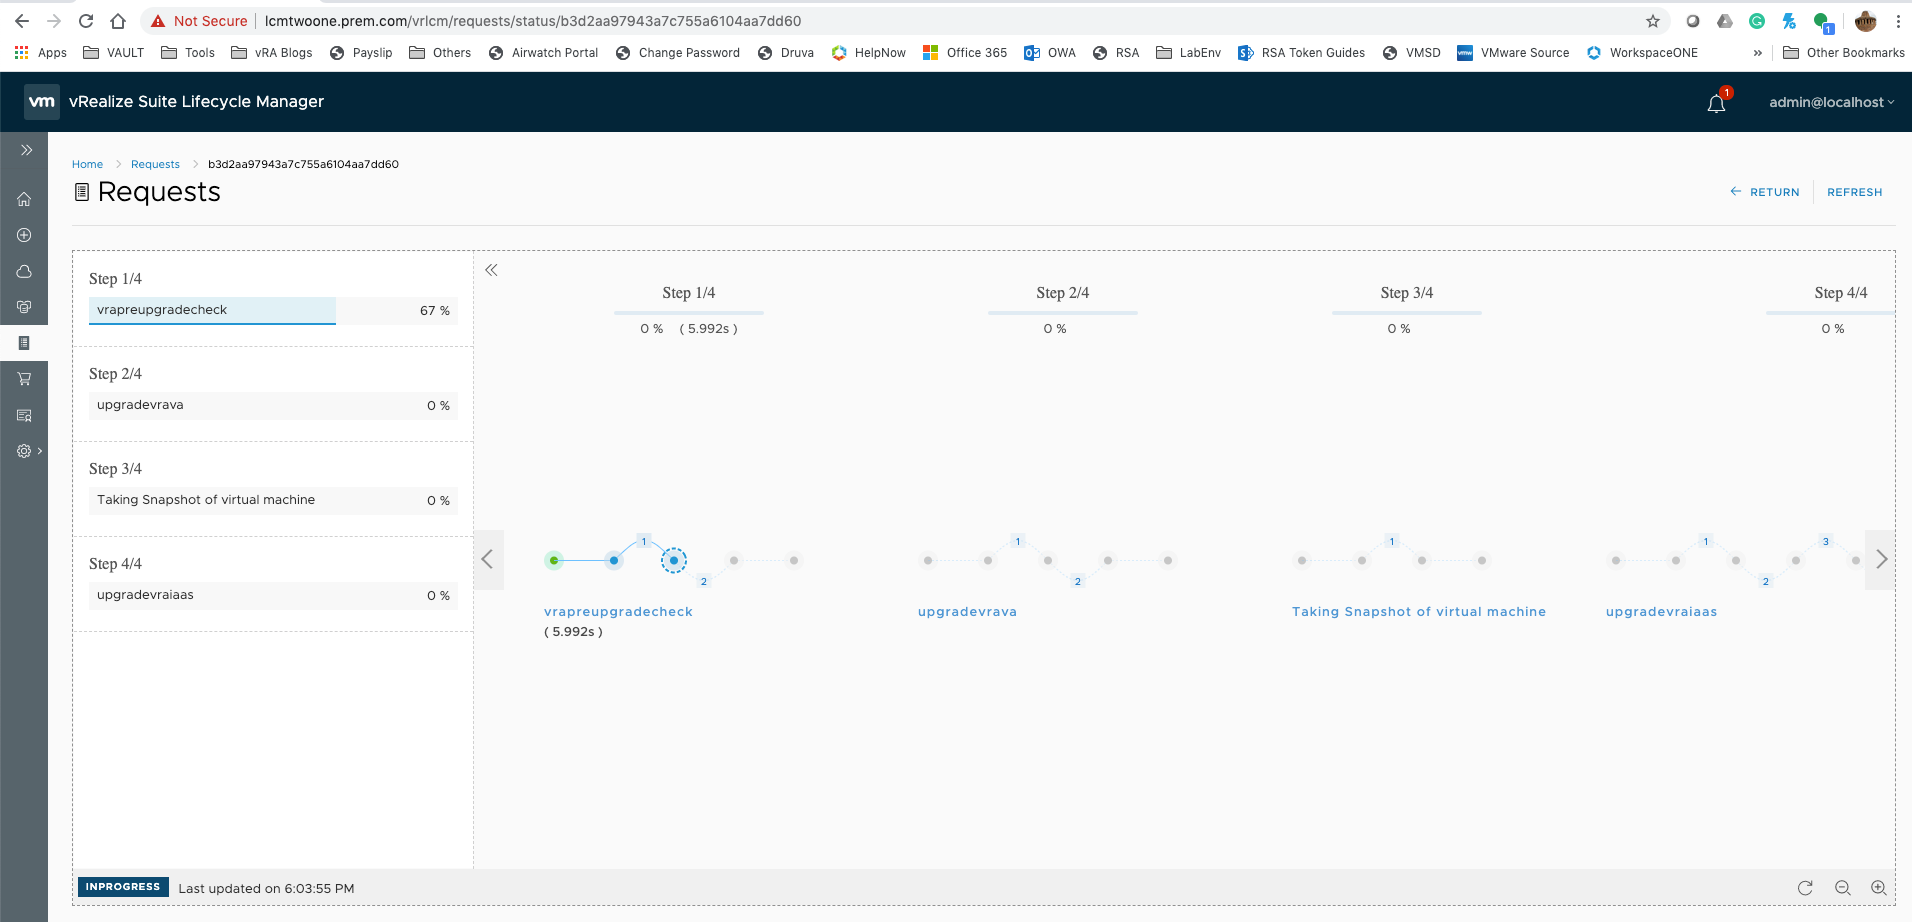Open the cloud icon in the sidebar
This screenshot has height=922, width=1912.
[x=24, y=271]
